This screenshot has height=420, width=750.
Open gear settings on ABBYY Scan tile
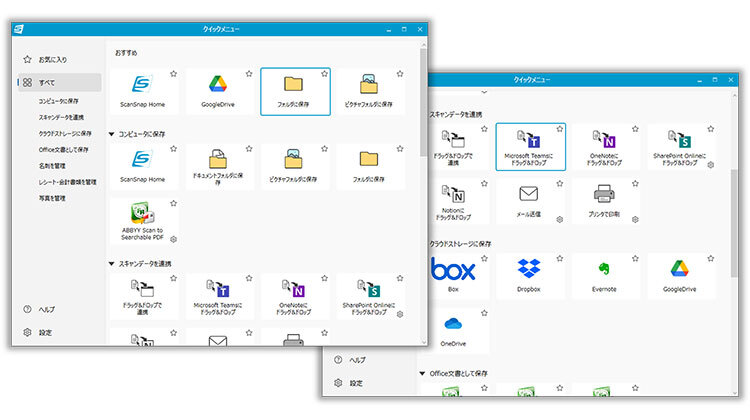[174, 239]
